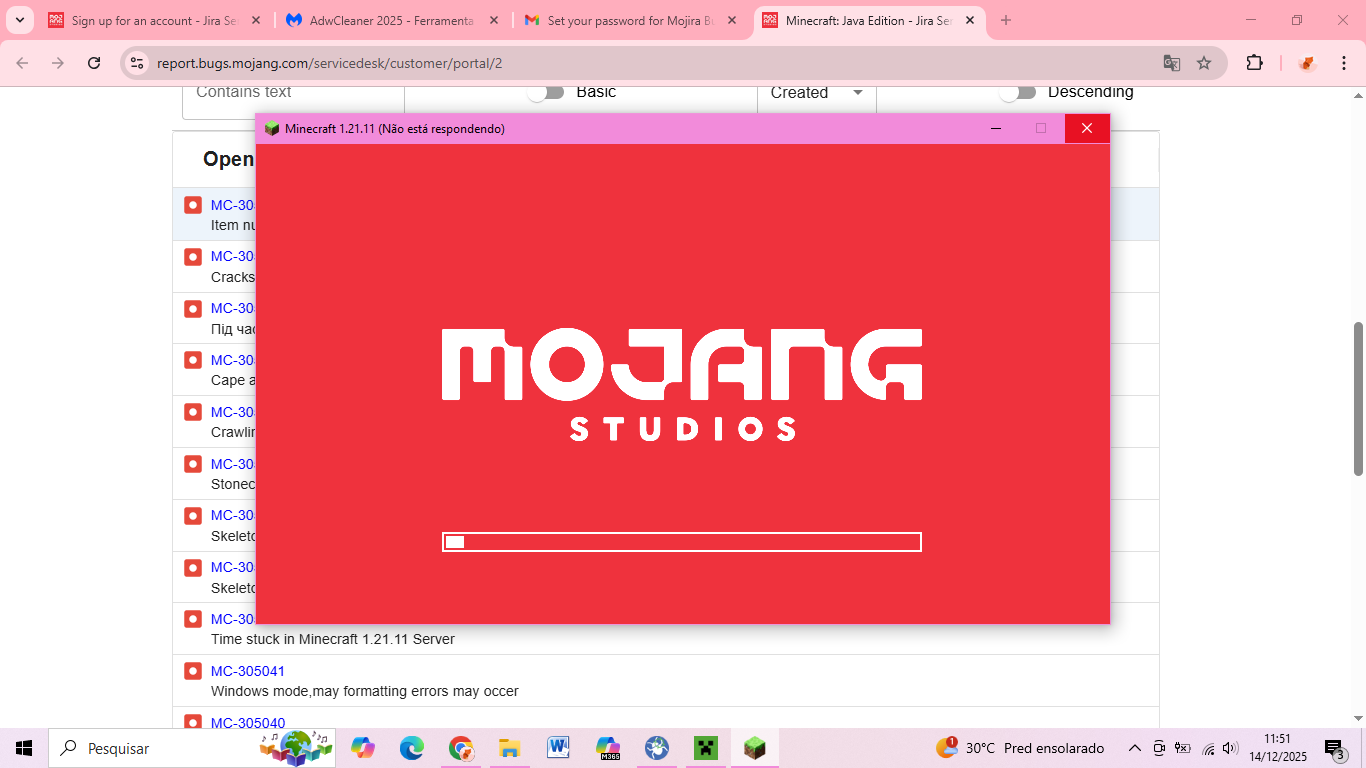
Task: Toggle the Basic search switch
Action: [x=546, y=92]
